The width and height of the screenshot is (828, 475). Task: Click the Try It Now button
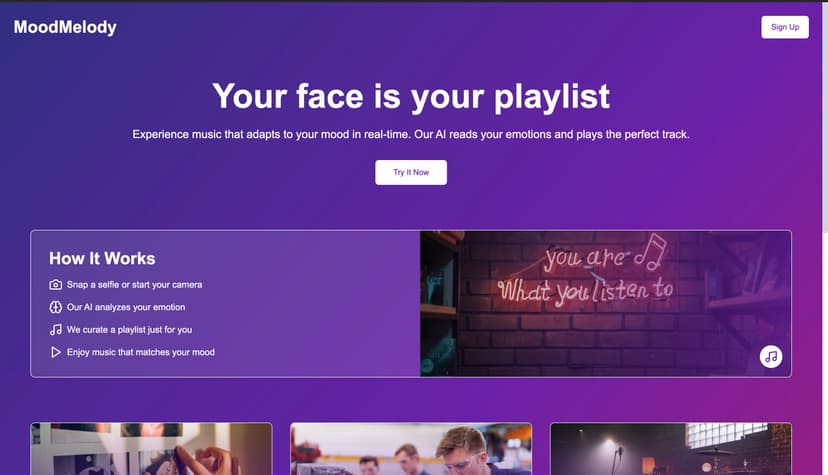point(411,173)
